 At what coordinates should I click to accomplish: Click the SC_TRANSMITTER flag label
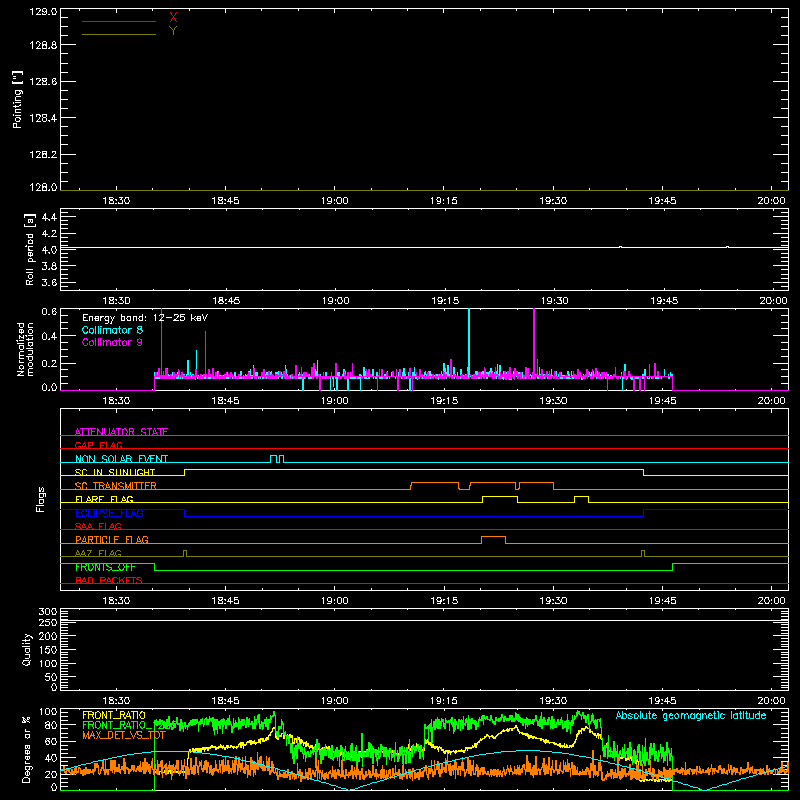coord(116,485)
